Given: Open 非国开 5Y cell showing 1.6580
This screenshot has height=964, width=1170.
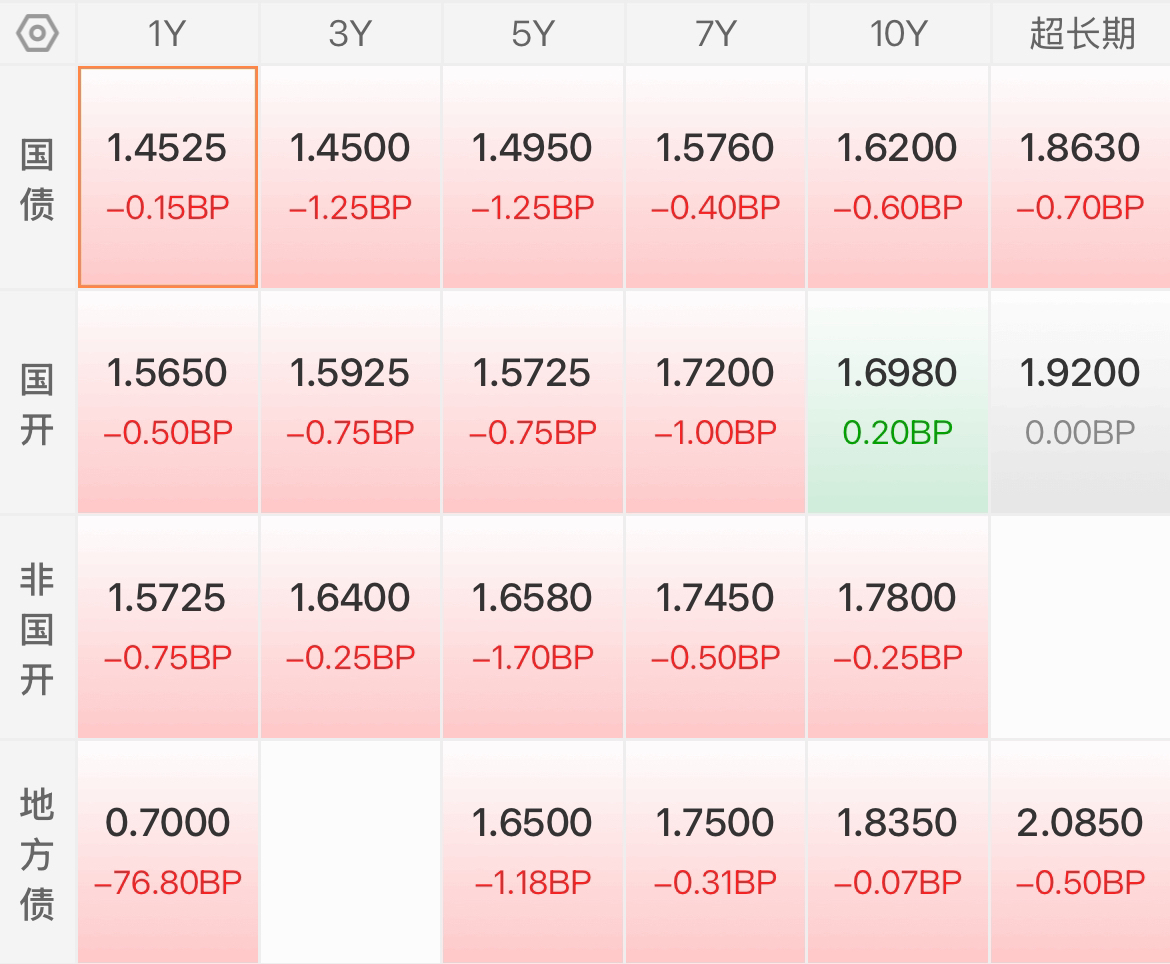Looking at the screenshot, I should (533, 627).
